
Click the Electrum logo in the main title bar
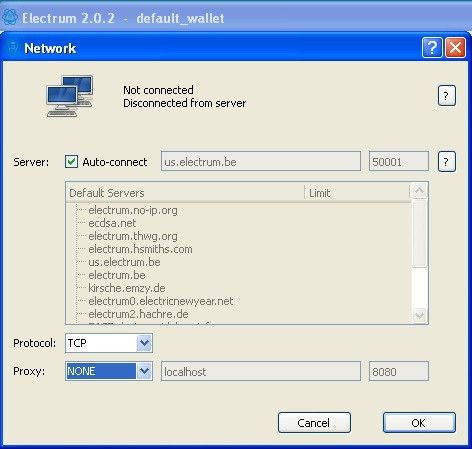tap(10, 17)
